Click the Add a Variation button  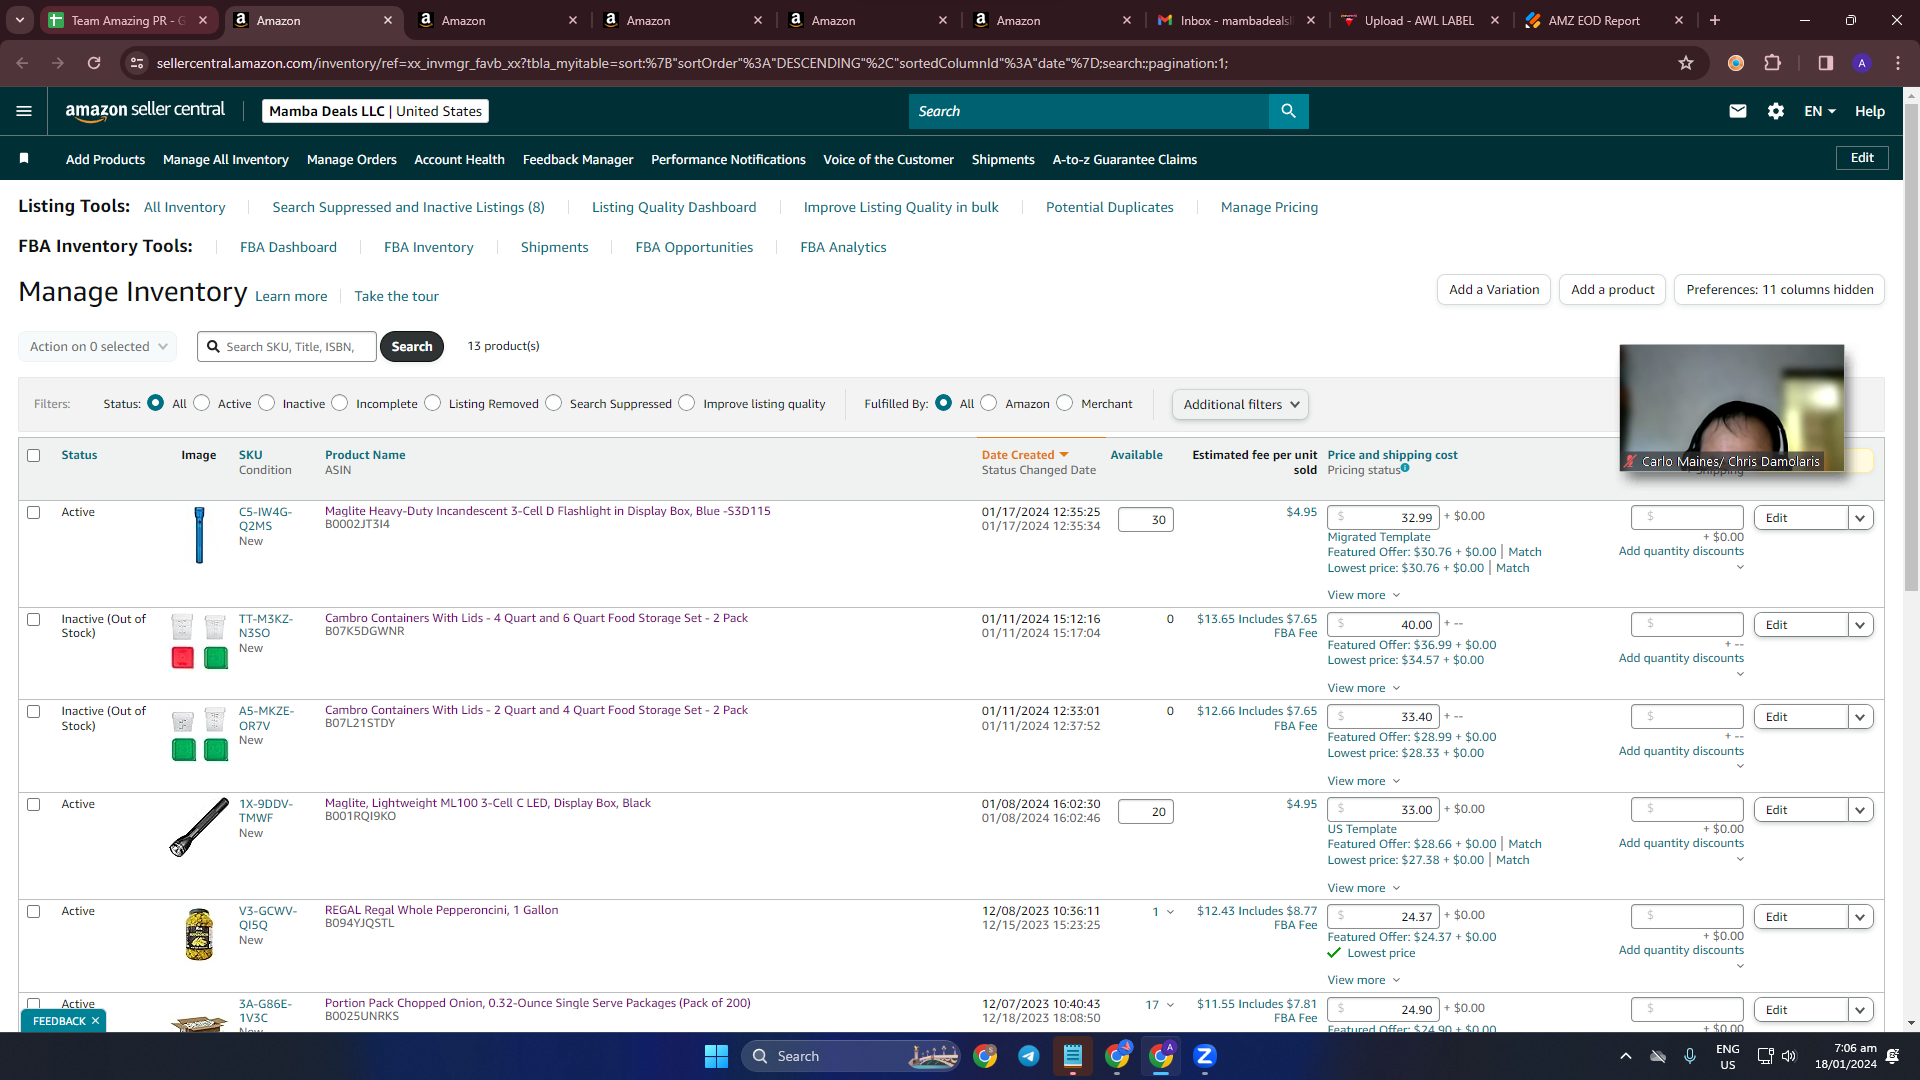[x=1494, y=290]
